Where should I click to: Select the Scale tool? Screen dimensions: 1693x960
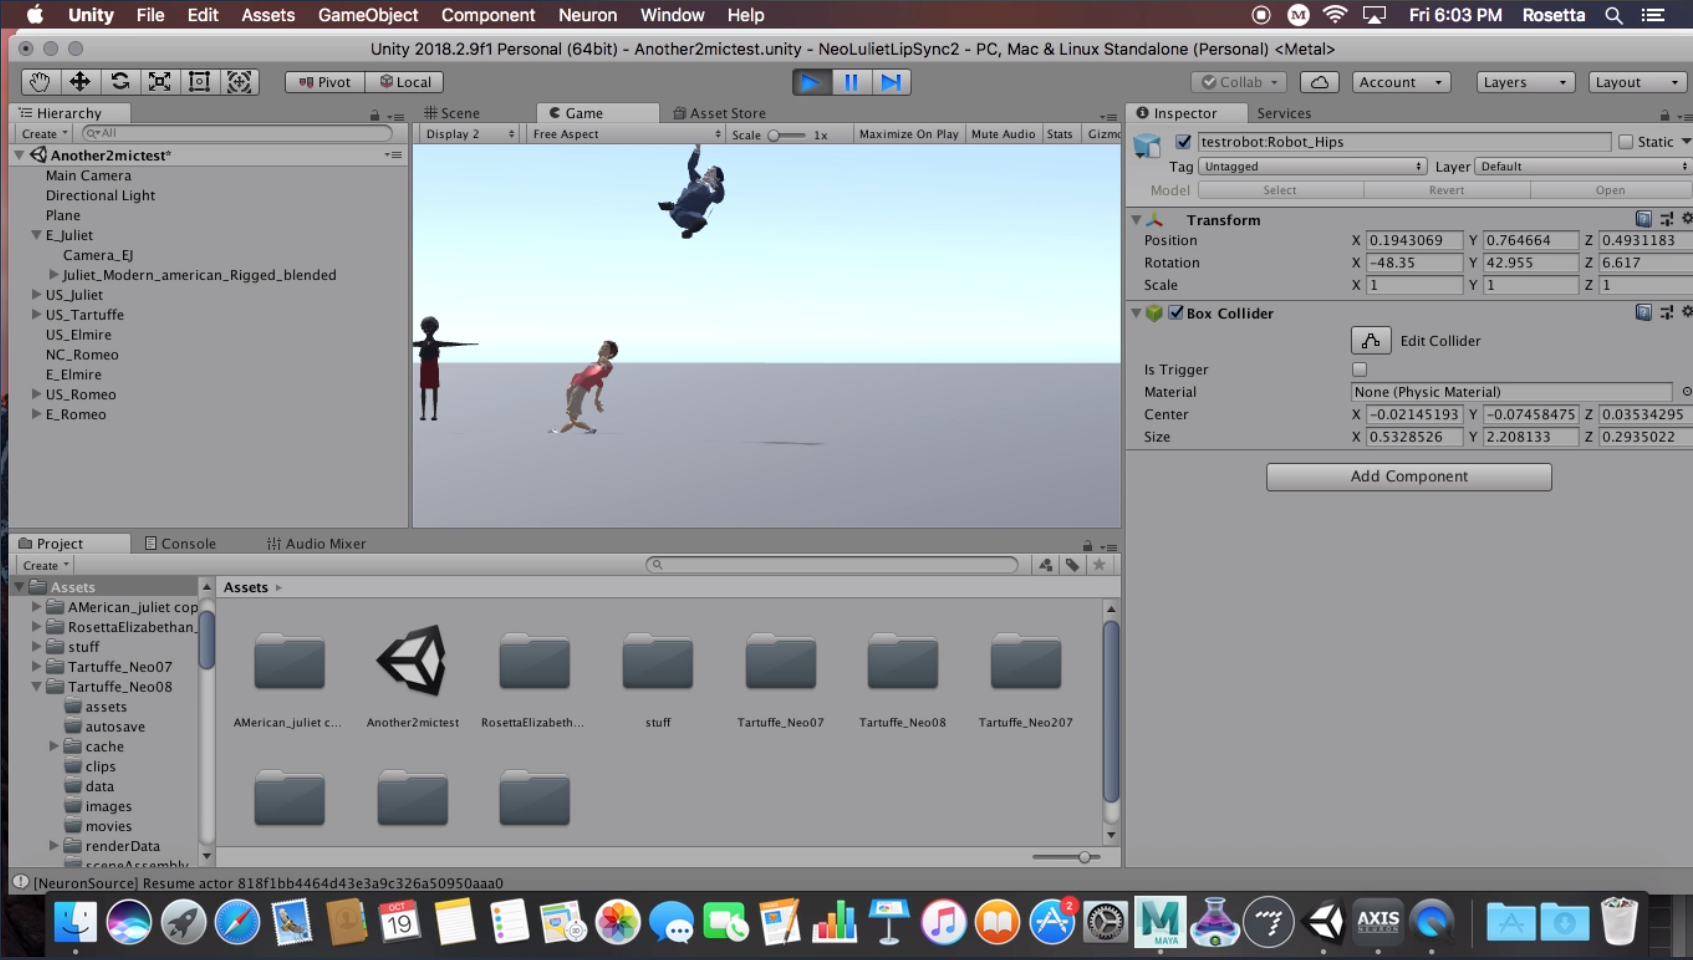click(160, 82)
